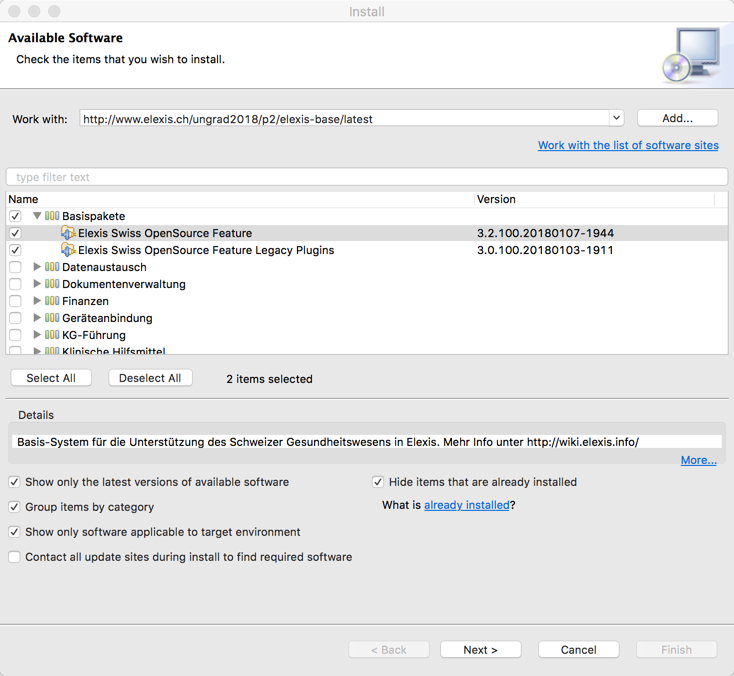Click the Cancel button
The image size is (734, 676).
coord(579,650)
